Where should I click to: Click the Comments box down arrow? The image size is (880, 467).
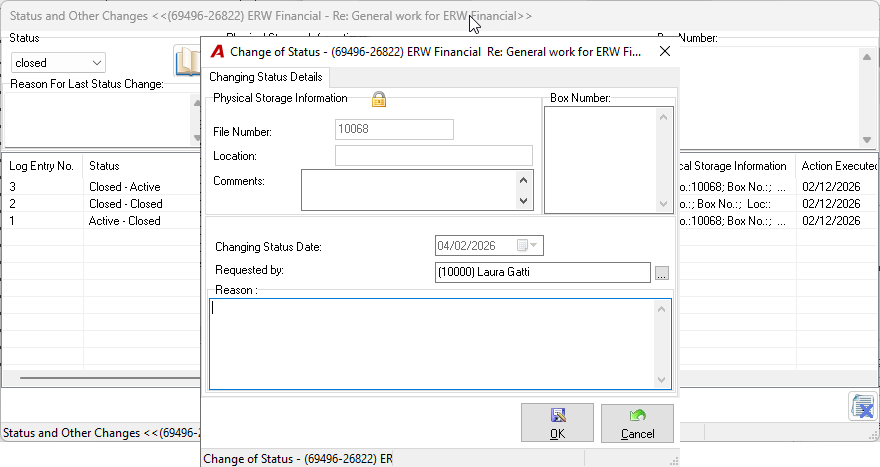[x=523, y=201]
